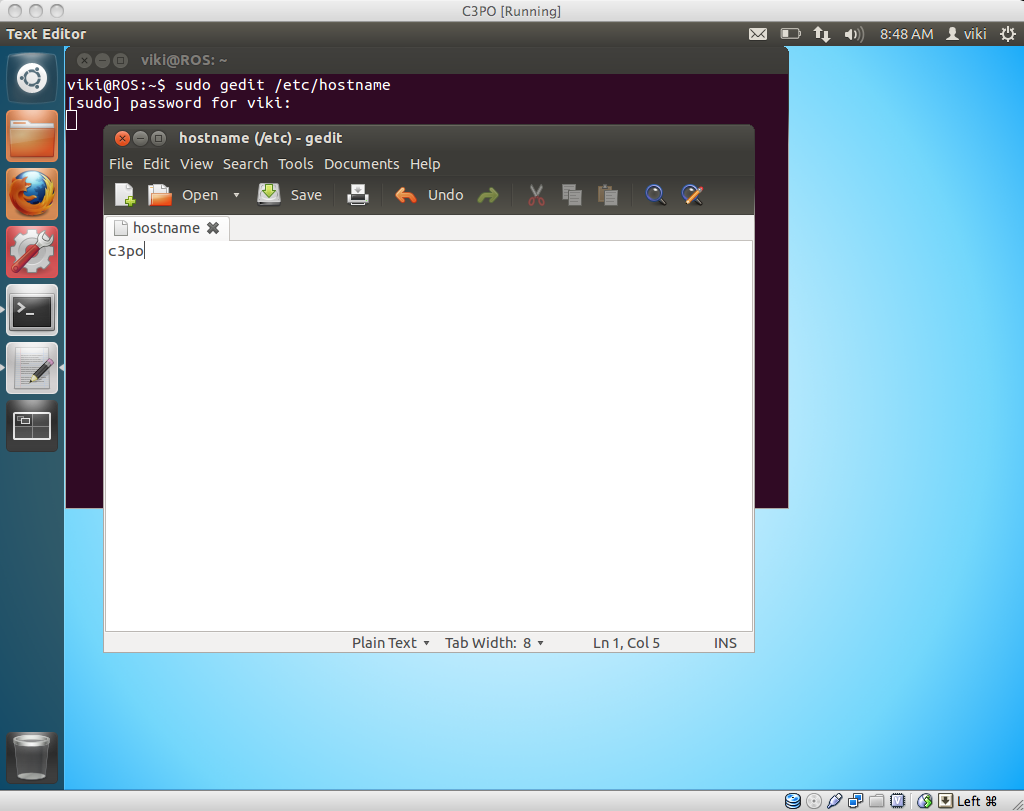Screen dimensions: 1024x811
Task: Click the Open folder icon in gedit toolbar
Action: click(x=159, y=195)
